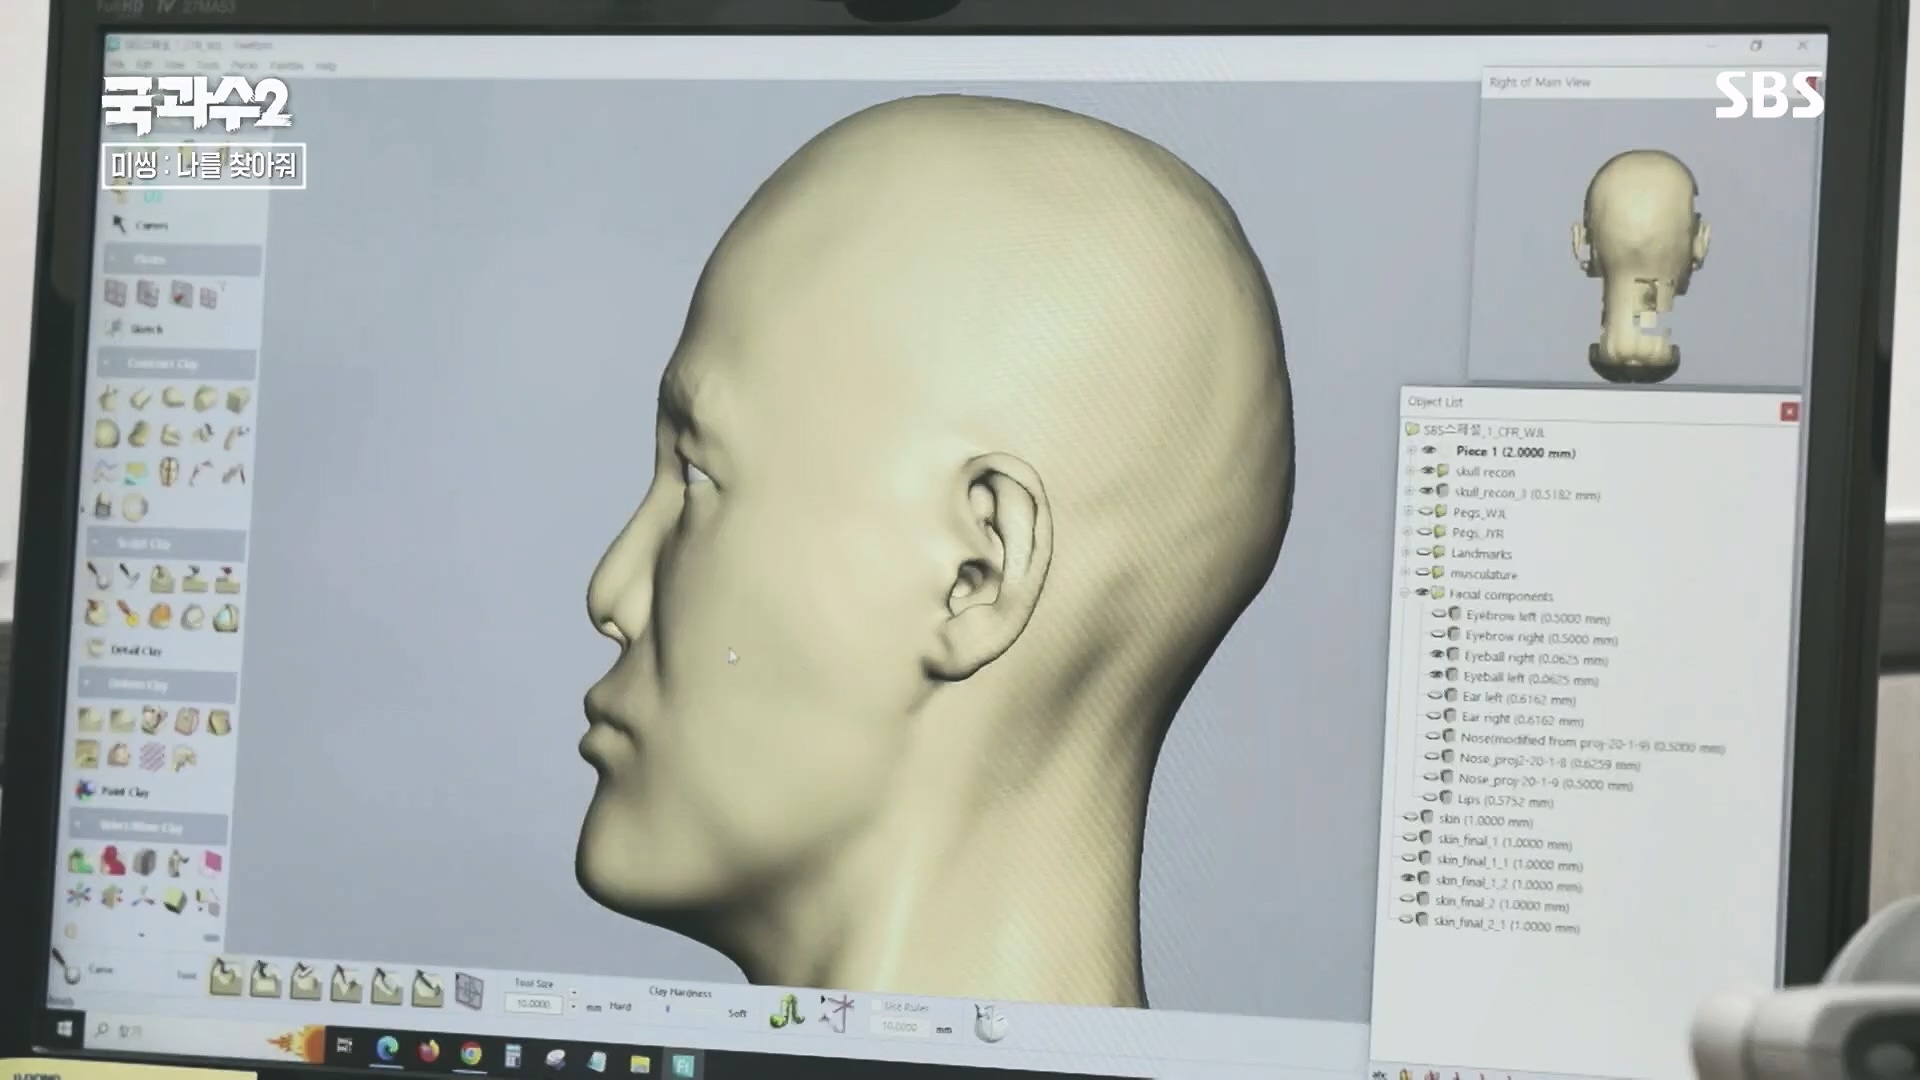Viewport: 1920px width, 1080px height.
Task: Select the round sphere icon in Construct Clay
Action: pos(107,434)
